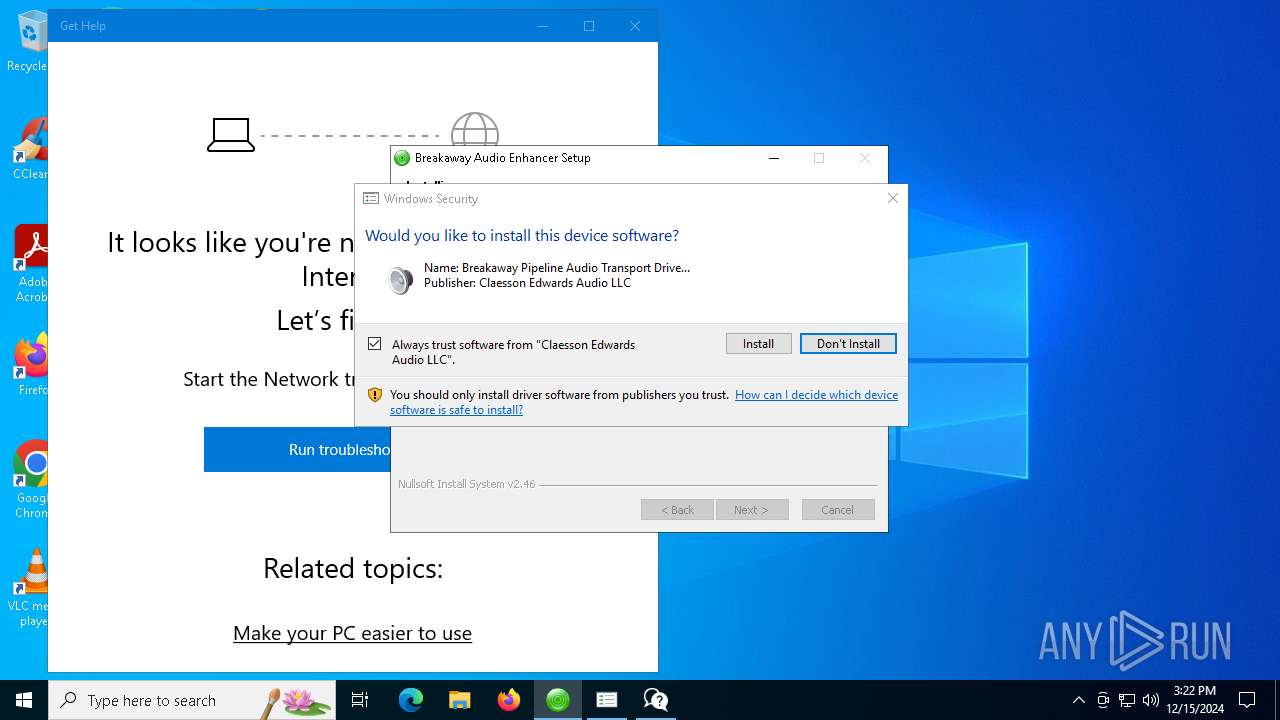Open the notification center icon
The width and height of the screenshot is (1280, 720).
(1247, 700)
